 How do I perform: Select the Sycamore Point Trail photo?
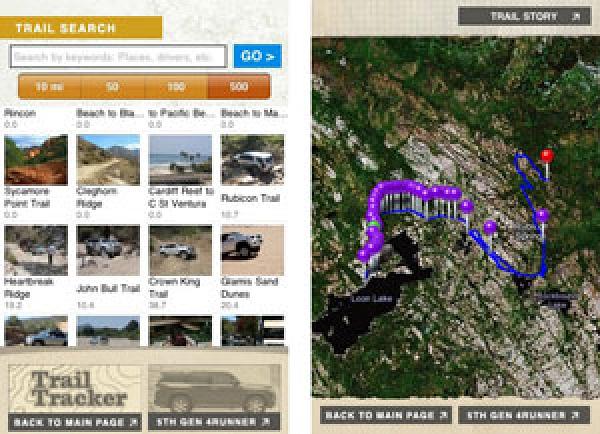tap(36, 160)
